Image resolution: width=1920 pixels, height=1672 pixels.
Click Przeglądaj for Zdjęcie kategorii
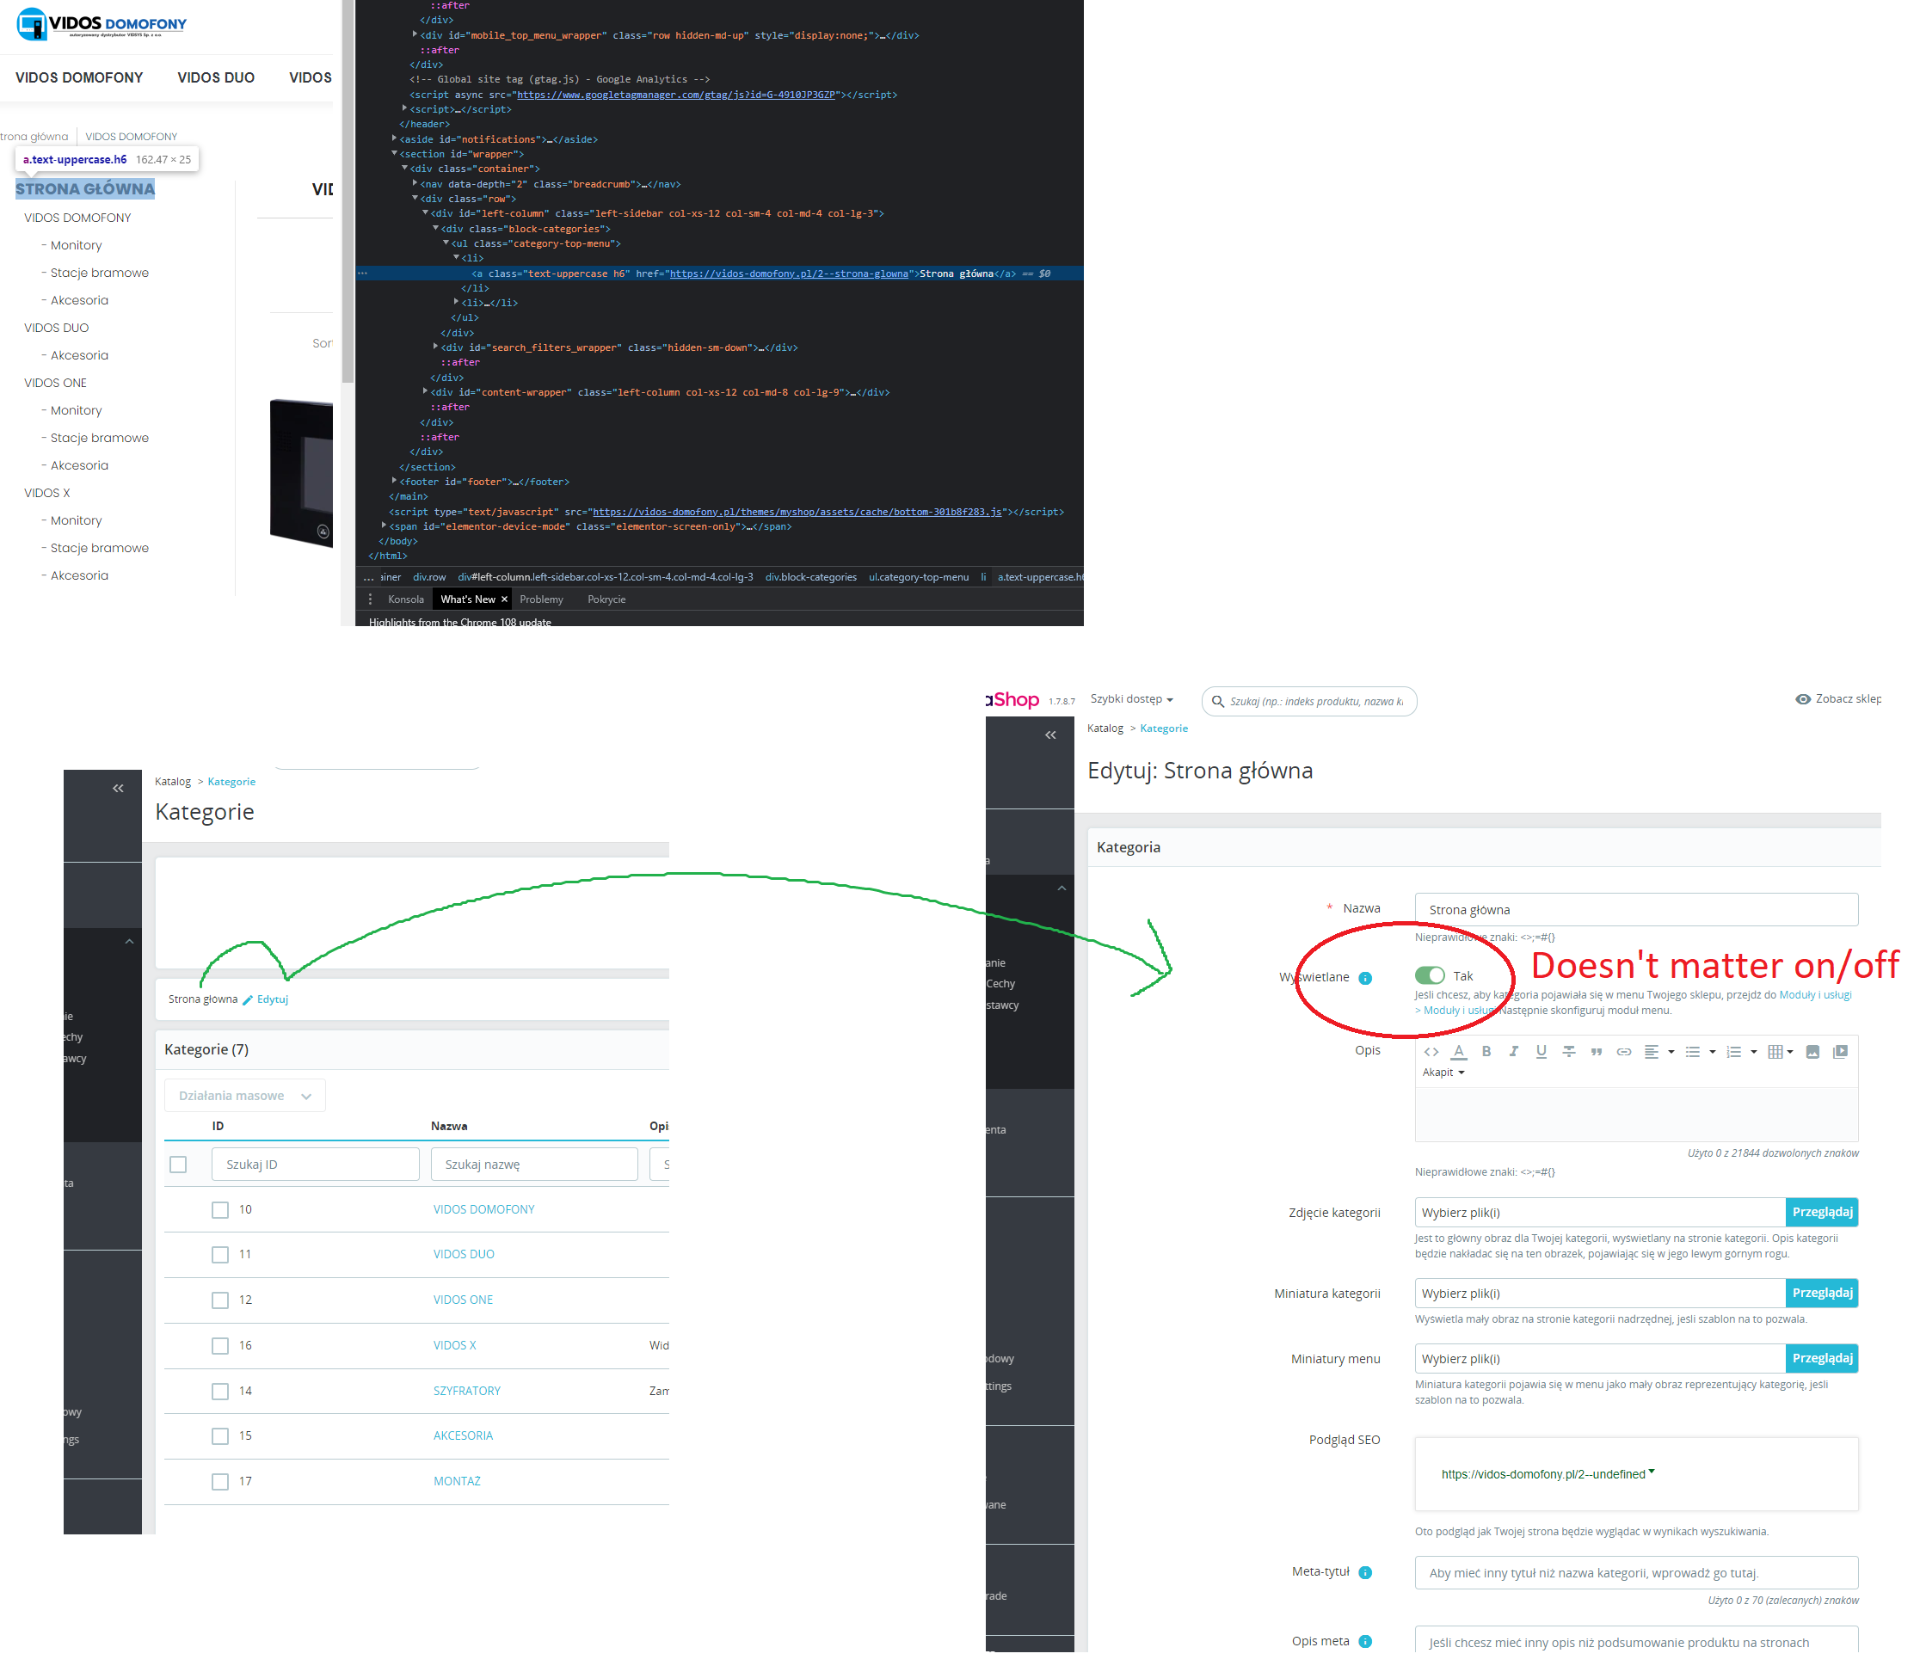(x=1821, y=1212)
